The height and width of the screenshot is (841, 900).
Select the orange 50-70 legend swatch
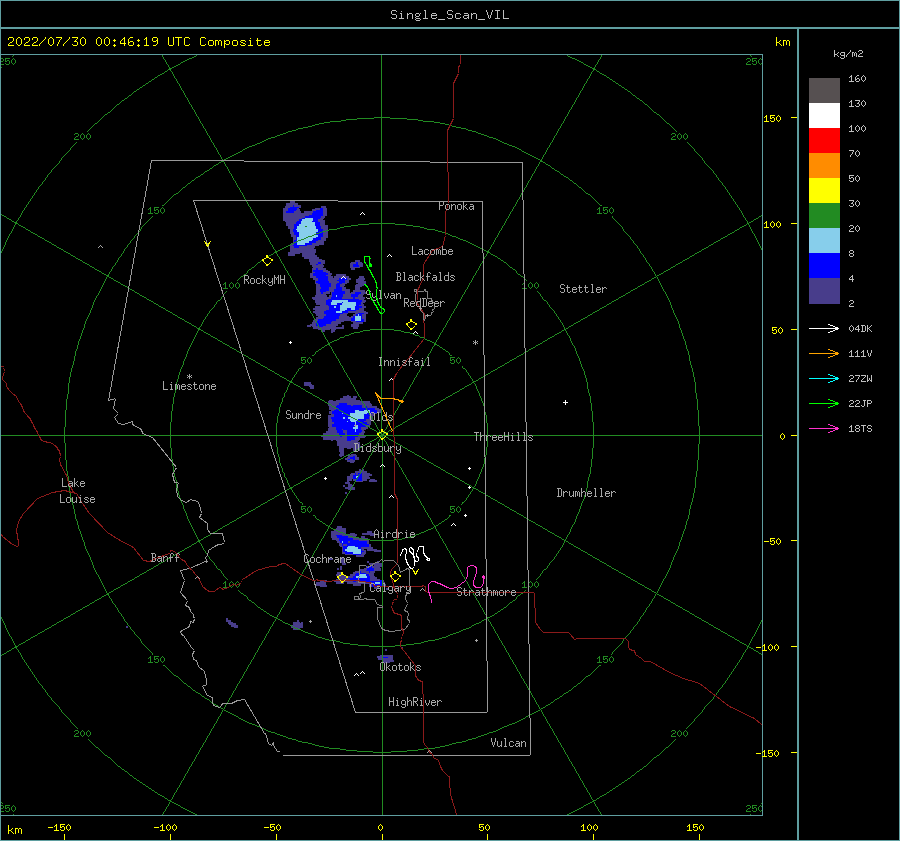coord(824,166)
